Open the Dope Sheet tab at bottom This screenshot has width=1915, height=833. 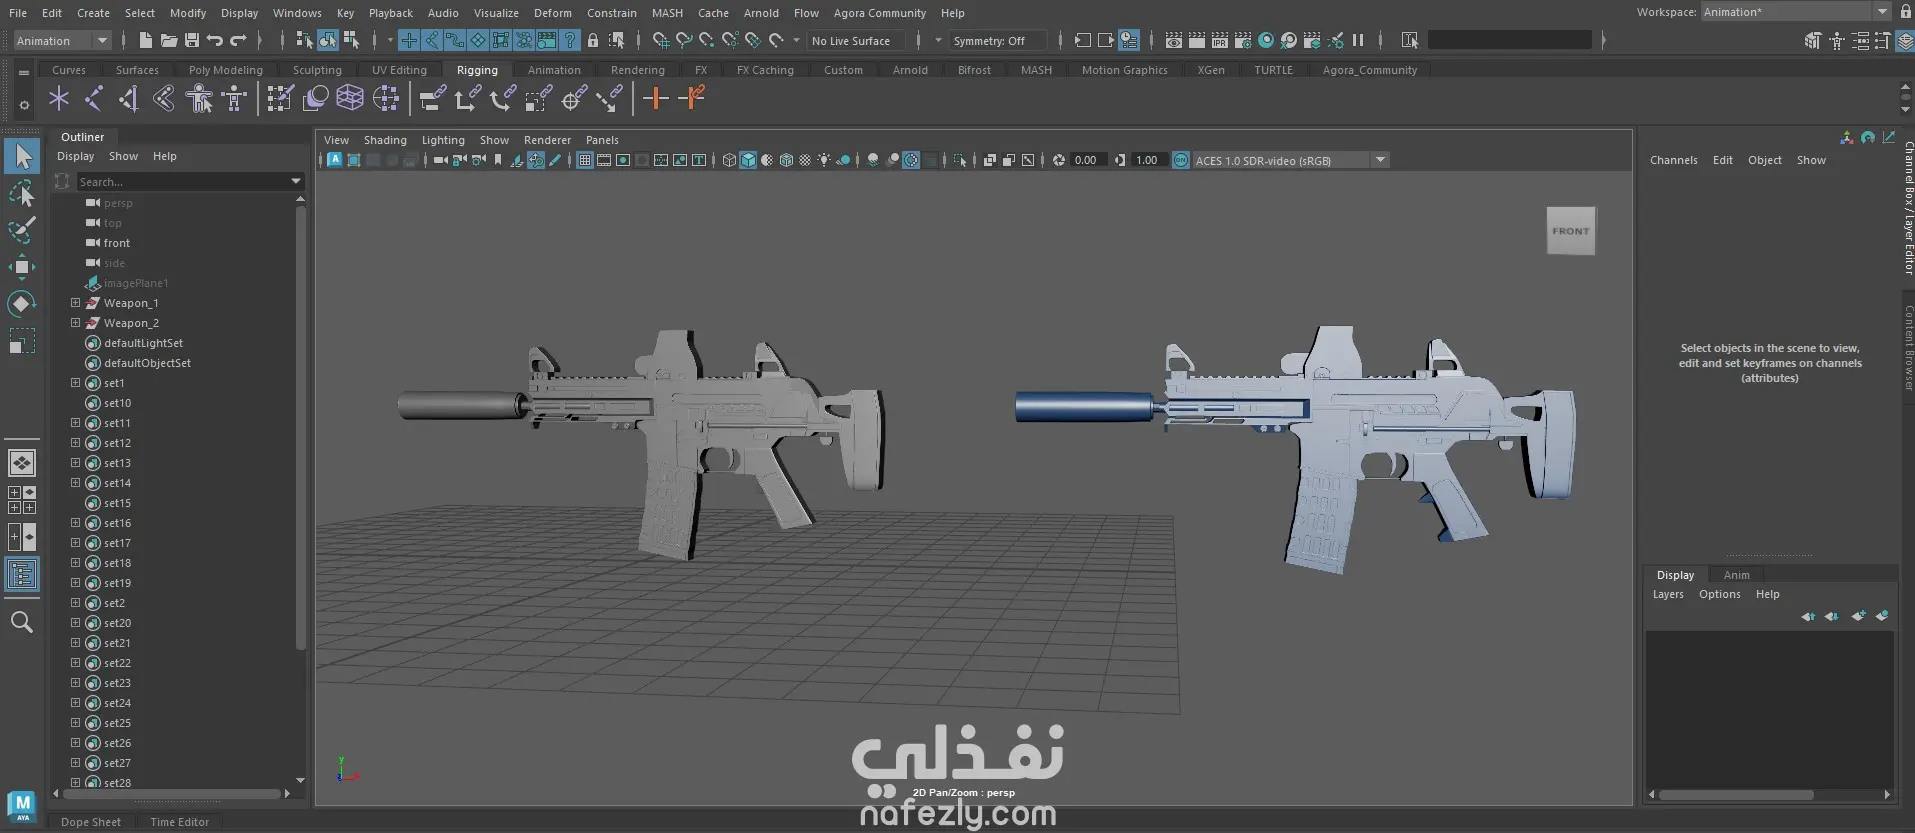91,822
